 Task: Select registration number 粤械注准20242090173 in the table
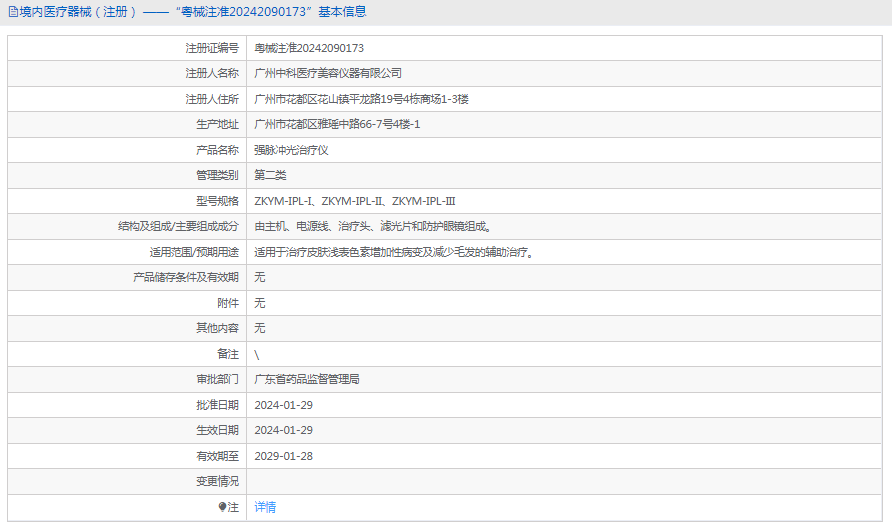(x=309, y=48)
